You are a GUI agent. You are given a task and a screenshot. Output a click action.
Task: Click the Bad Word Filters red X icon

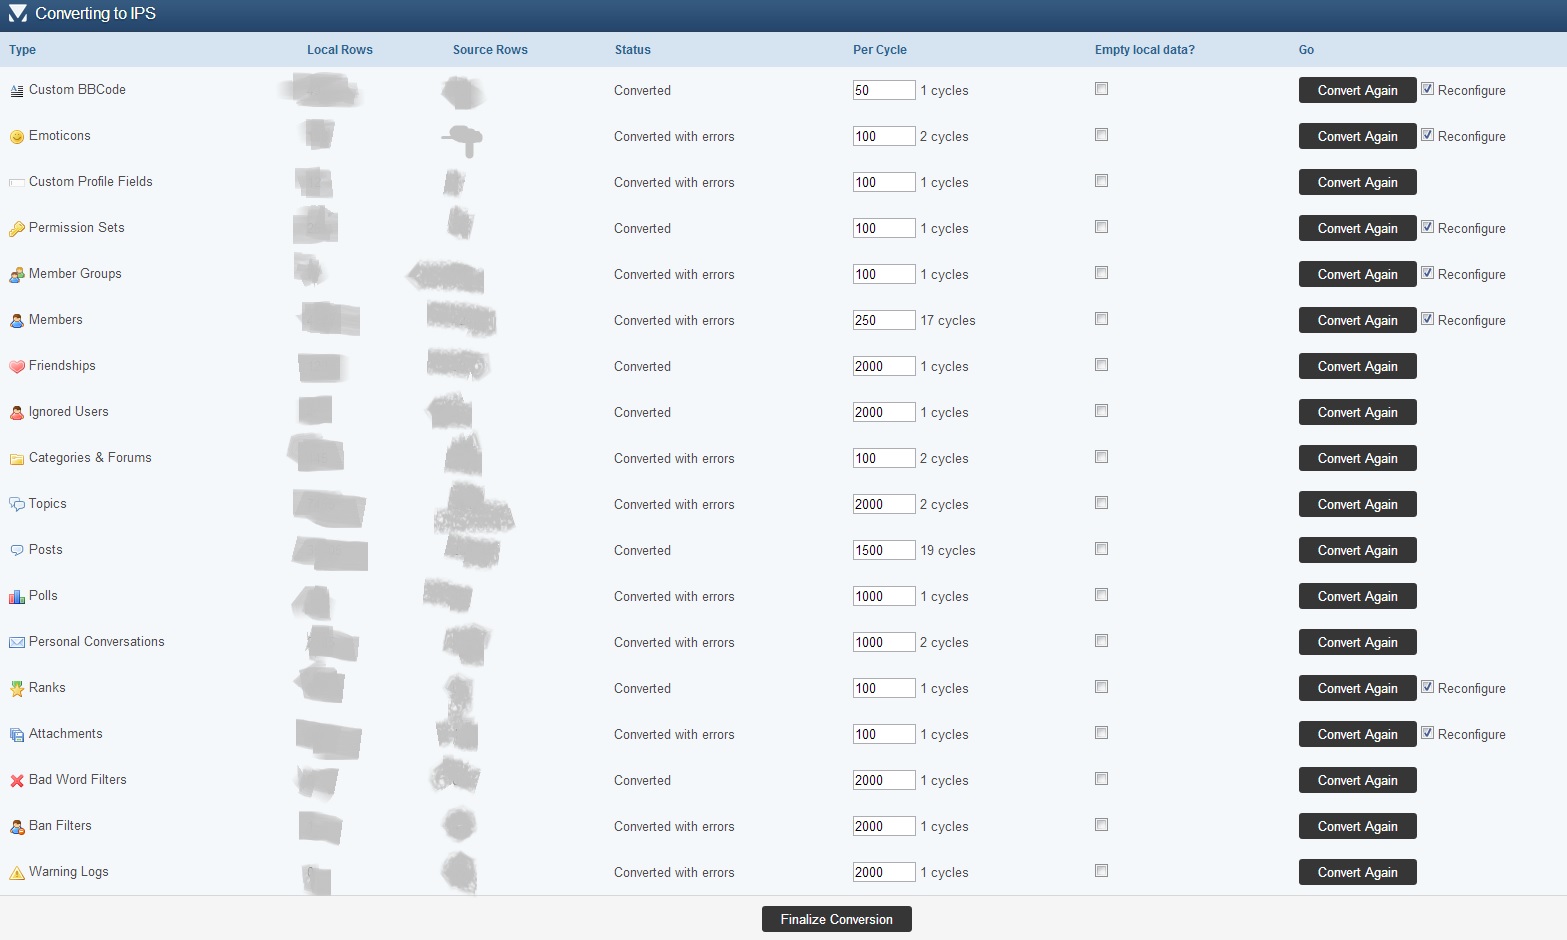click(x=17, y=781)
